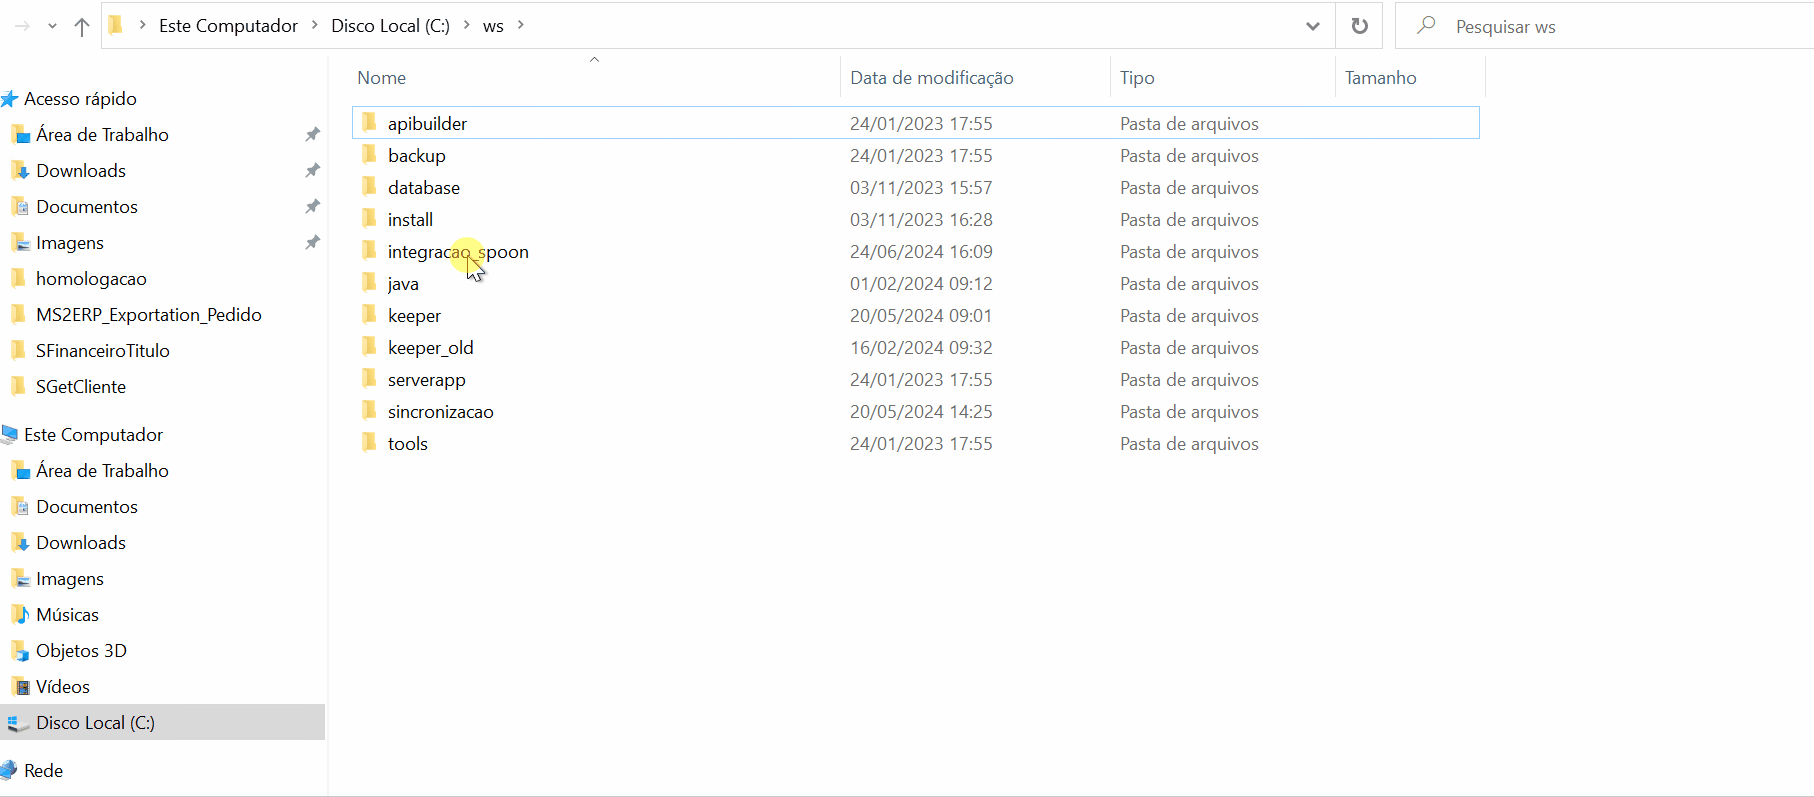
Task: Select the serverapp folder name
Action: click(427, 380)
